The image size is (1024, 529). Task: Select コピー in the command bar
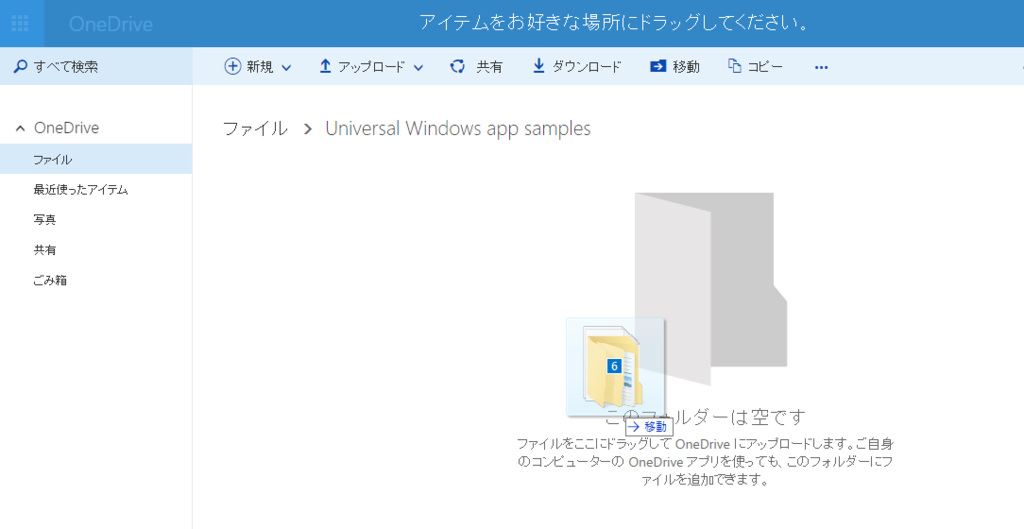click(765, 67)
